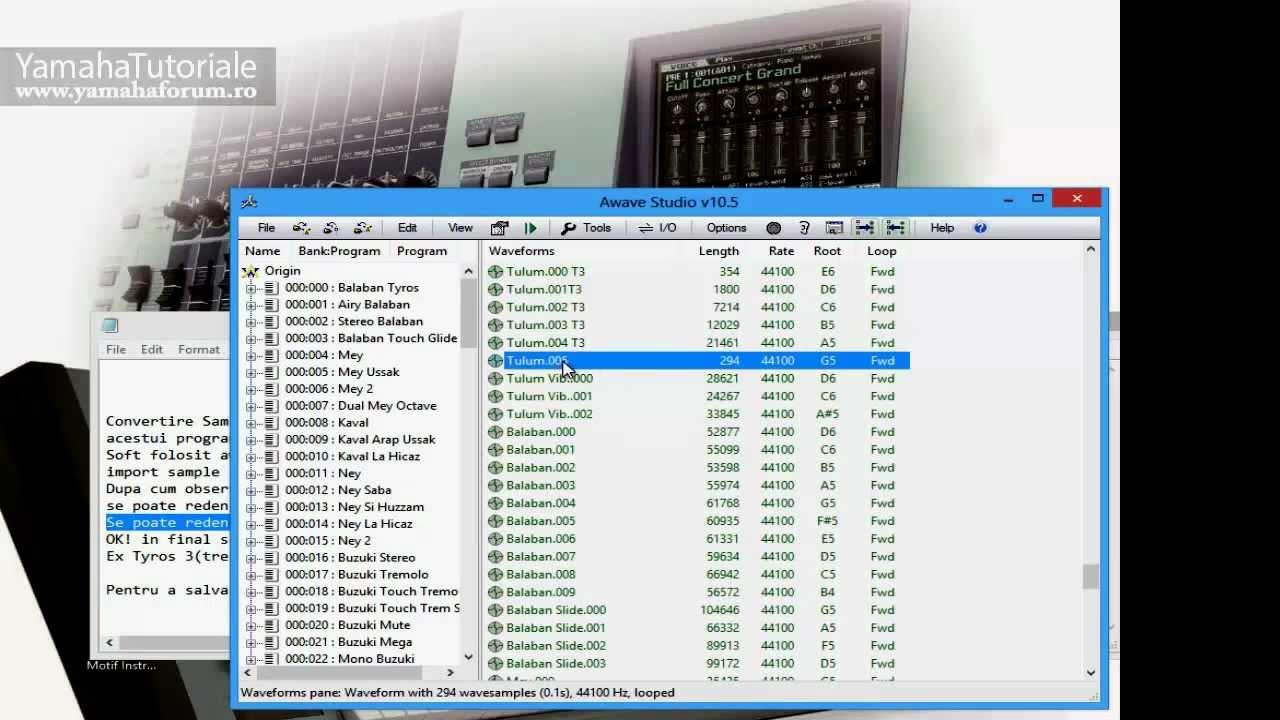Image resolution: width=1280 pixels, height=720 pixels.
Task: Open the Edit menu in Notepad window
Action: point(152,350)
